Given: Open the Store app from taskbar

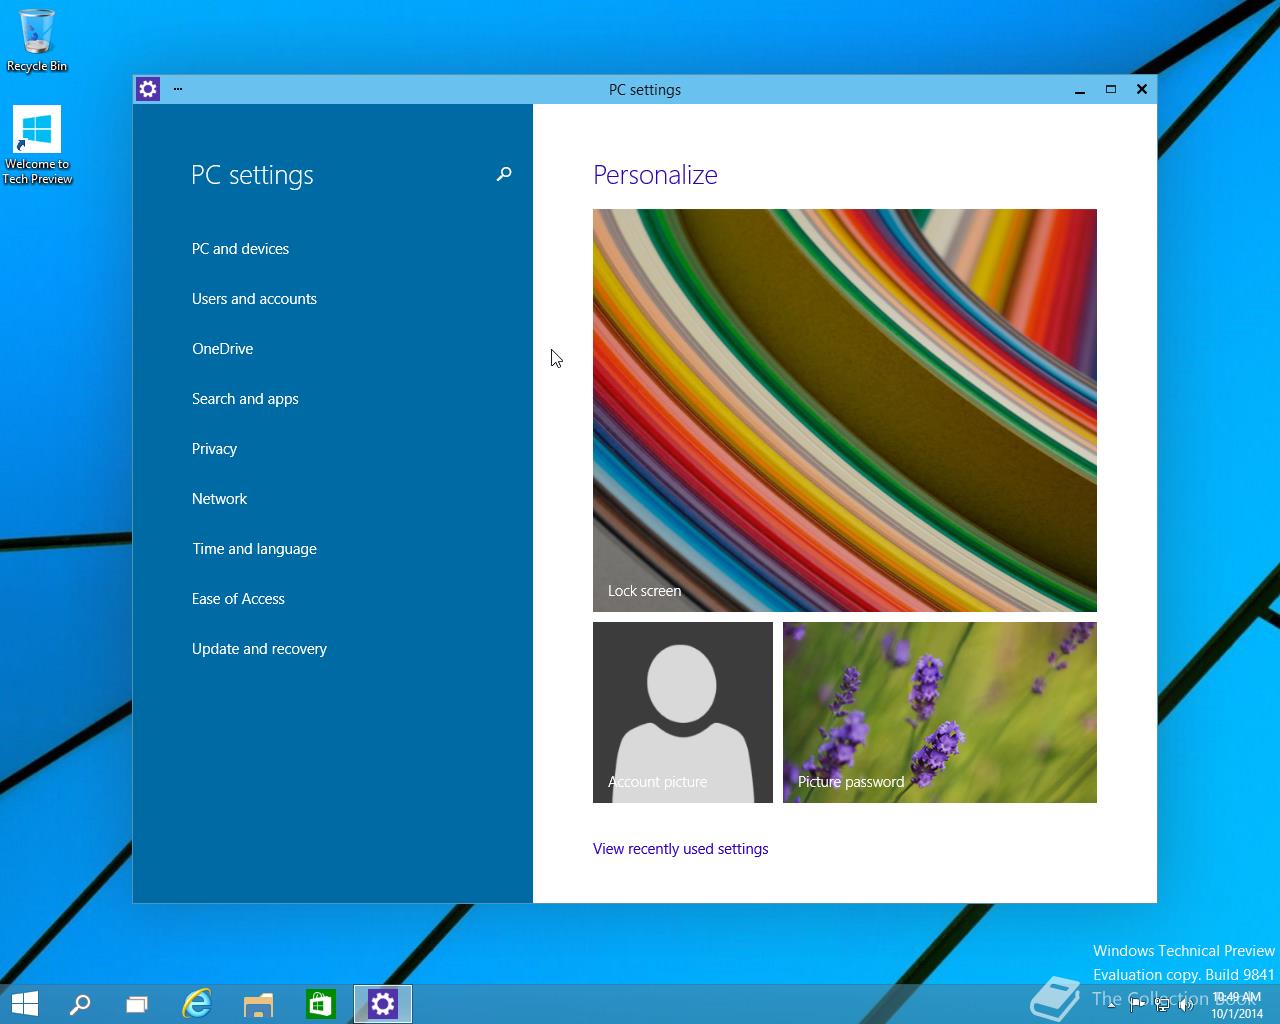Looking at the screenshot, I should tap(321, 1004).
